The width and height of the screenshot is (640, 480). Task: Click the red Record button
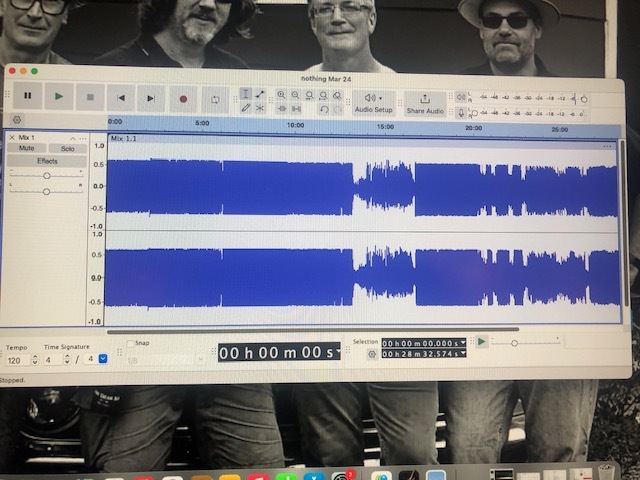click(183, 99)
